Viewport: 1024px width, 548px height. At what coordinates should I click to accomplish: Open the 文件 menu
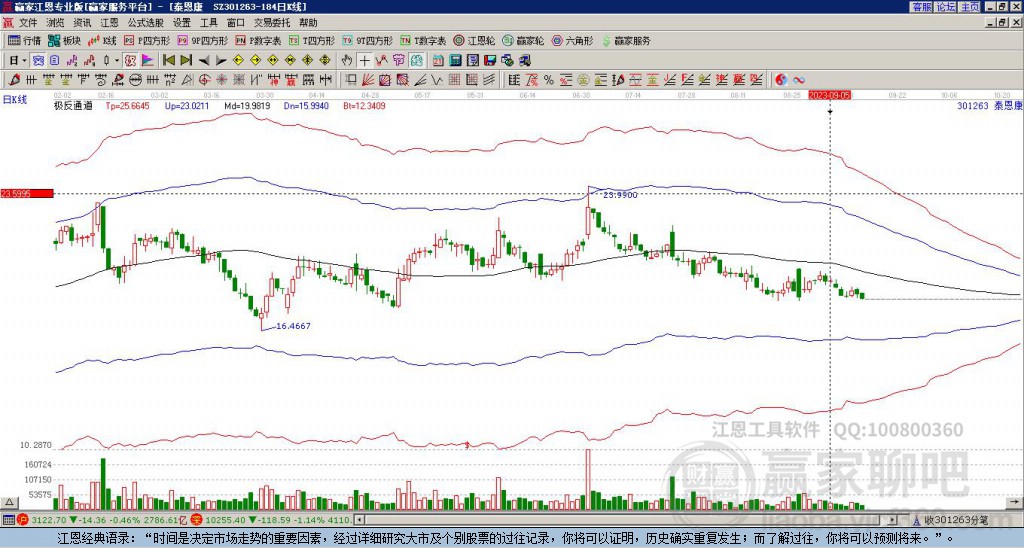pyautogui.click(x=28, y=23)
